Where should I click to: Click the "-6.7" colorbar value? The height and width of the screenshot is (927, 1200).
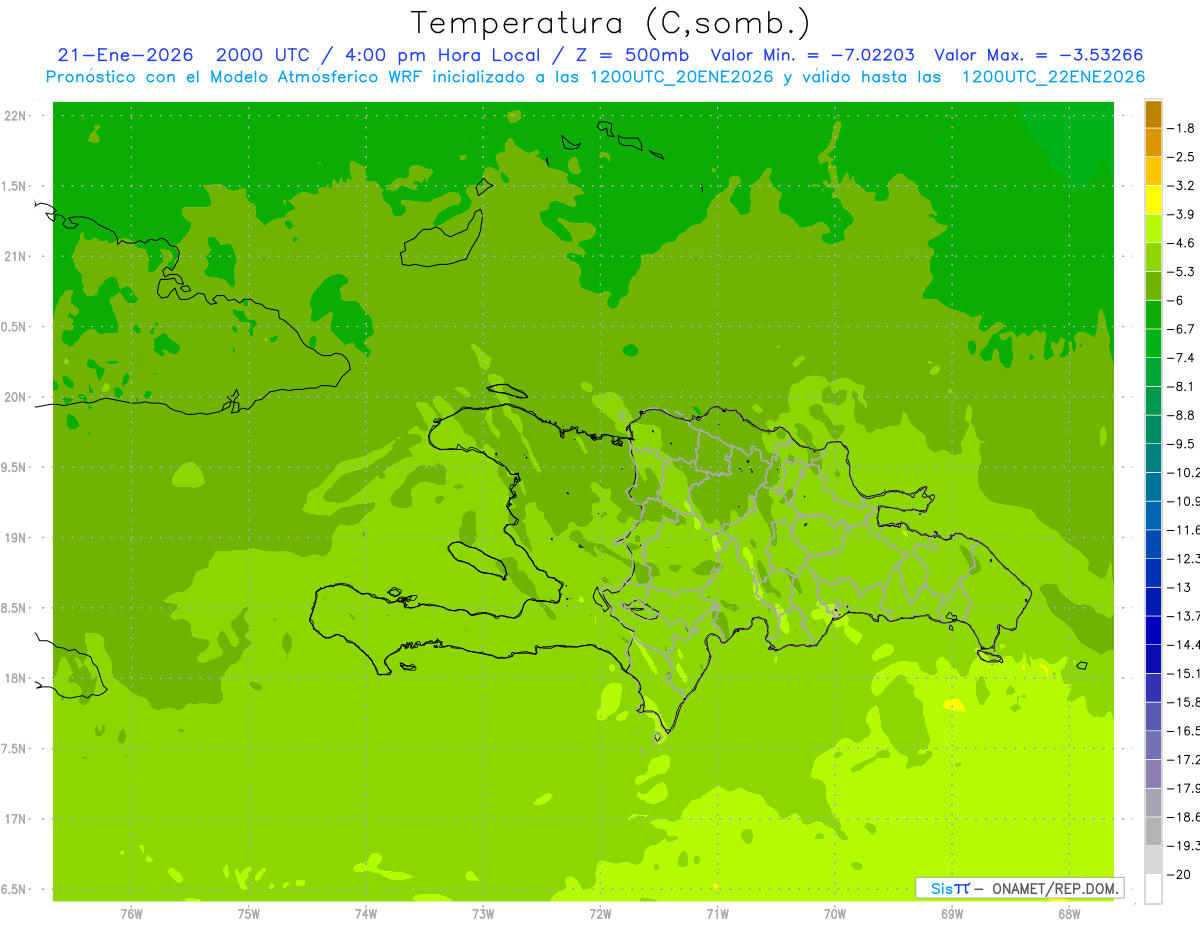(1181, 329)
